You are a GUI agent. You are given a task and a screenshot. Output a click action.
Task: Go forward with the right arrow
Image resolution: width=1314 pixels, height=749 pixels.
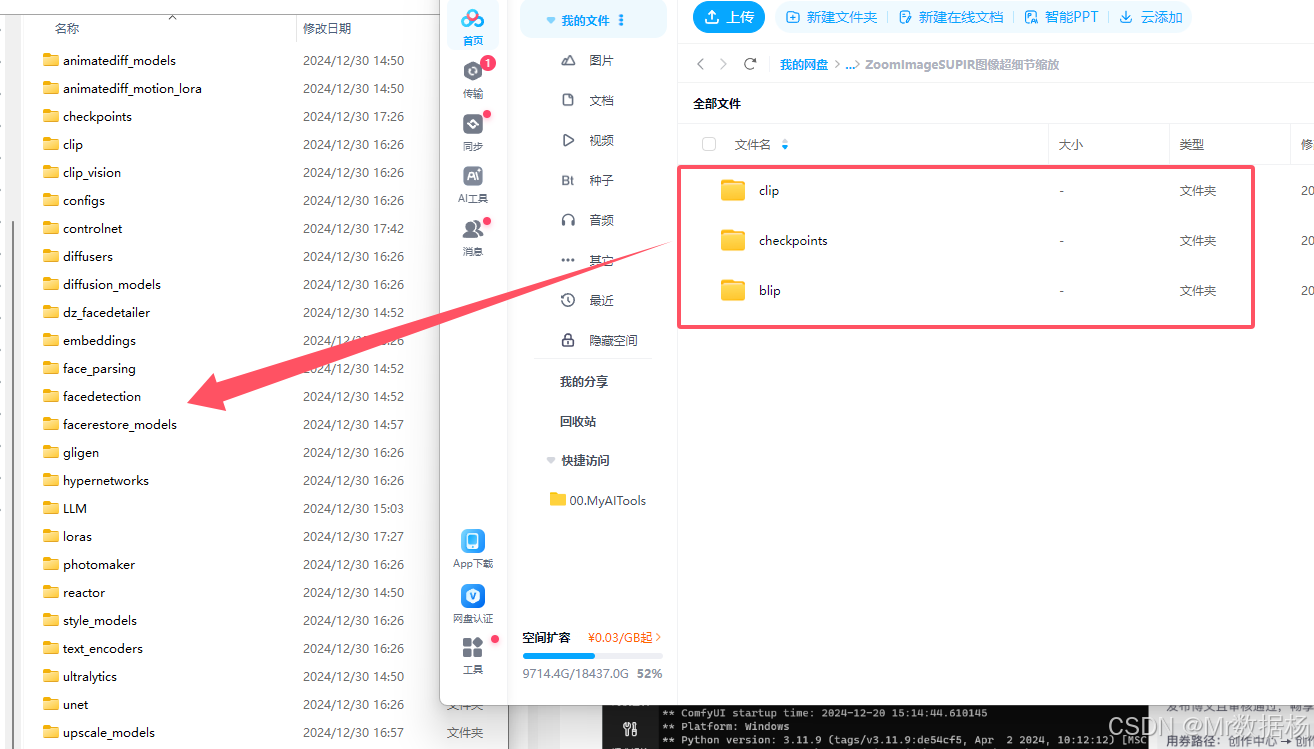click(x=724, y=64)
